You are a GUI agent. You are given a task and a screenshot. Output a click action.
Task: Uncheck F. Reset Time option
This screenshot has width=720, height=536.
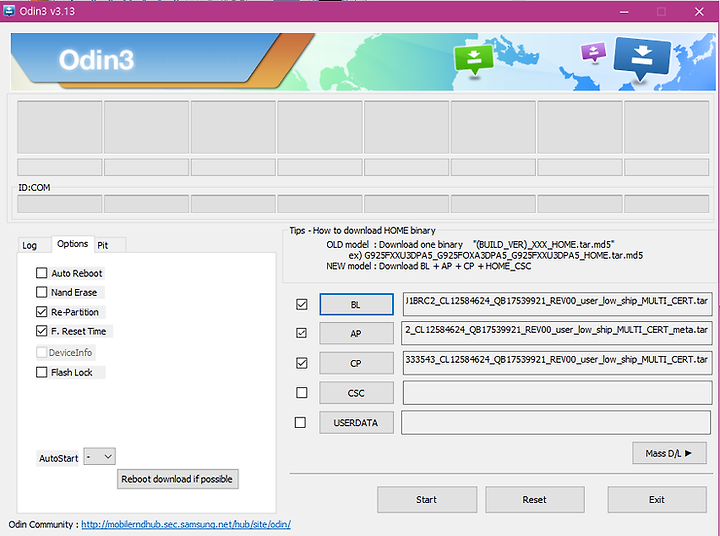(41, 331)
